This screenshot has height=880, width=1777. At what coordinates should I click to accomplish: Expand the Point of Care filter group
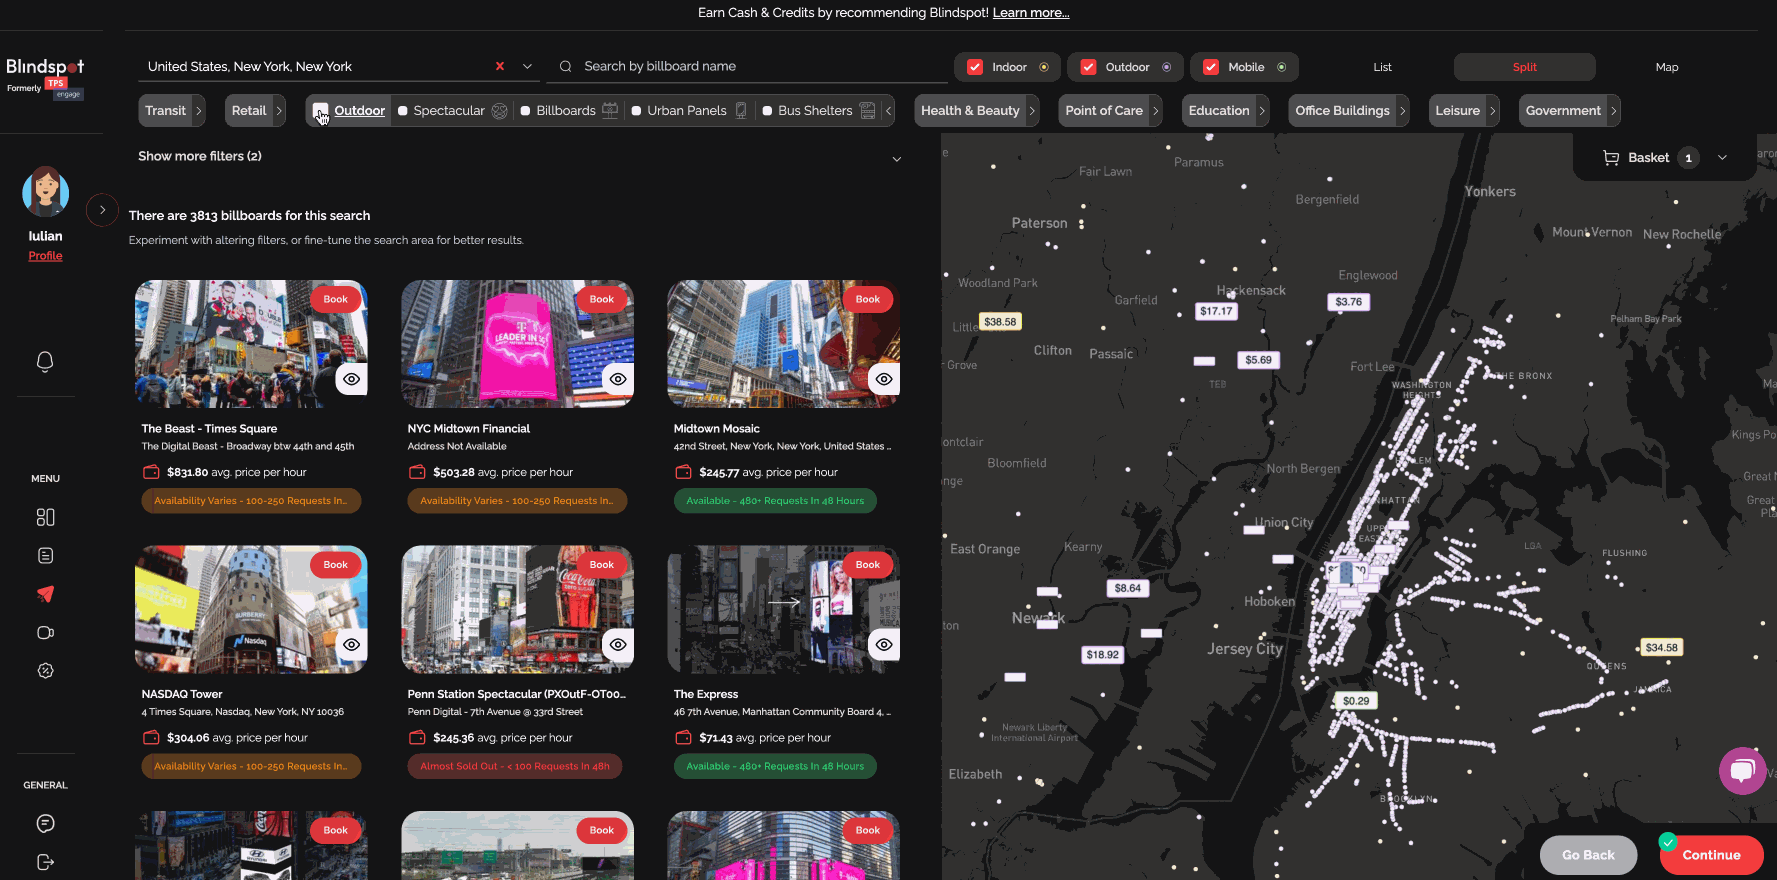pyautogui.click(x=1155, y=111)
